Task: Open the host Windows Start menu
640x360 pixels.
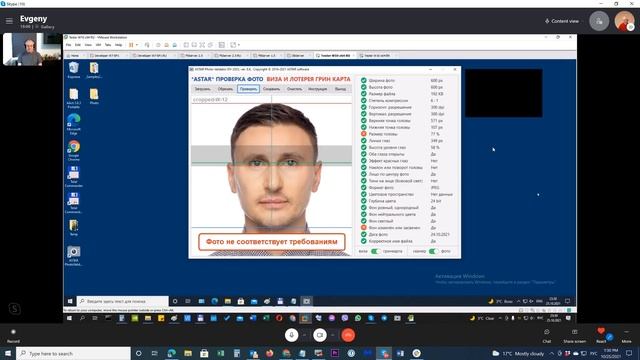Action: pos(8,353)
